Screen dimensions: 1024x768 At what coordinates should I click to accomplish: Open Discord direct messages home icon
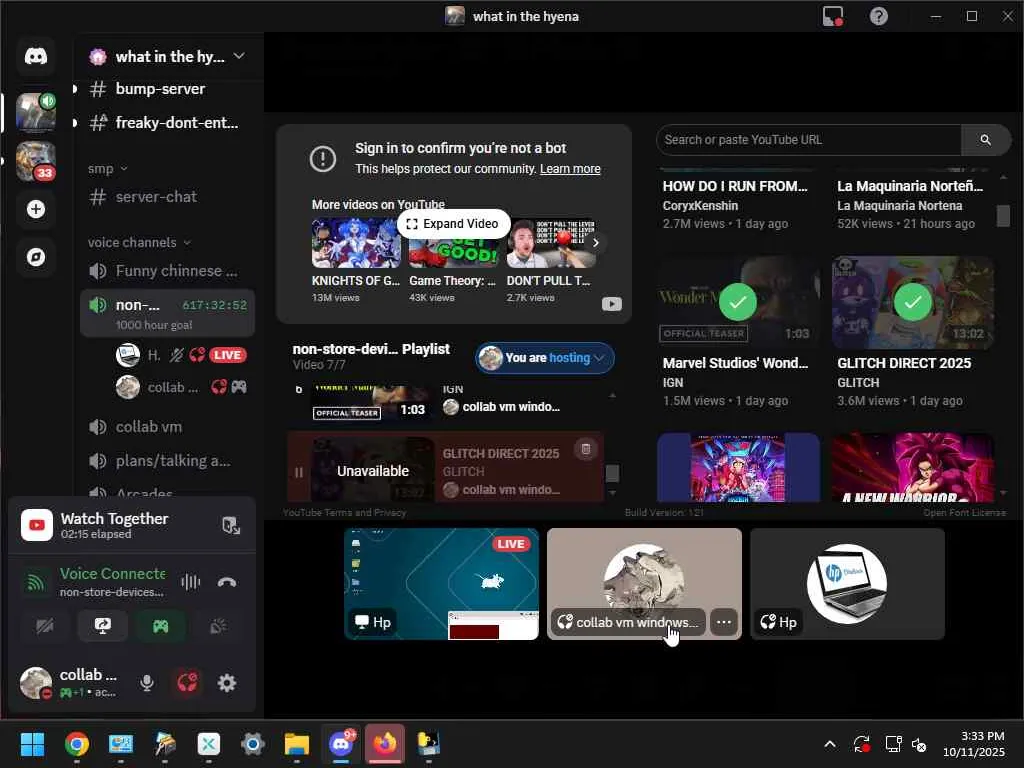(x=36, y=57)
